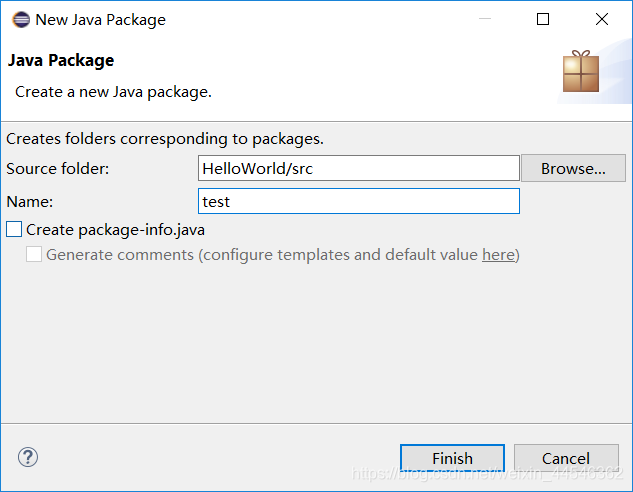Open help via question mark icon

click(x=28, y=458)
